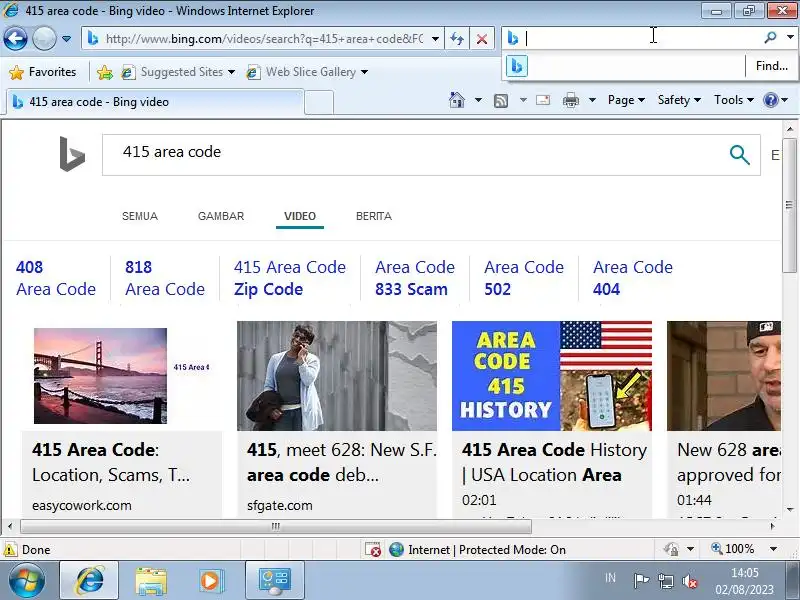Click the Refresh page icon
Viewport: 800px width, 600px height.
click(x=457, y=39)
